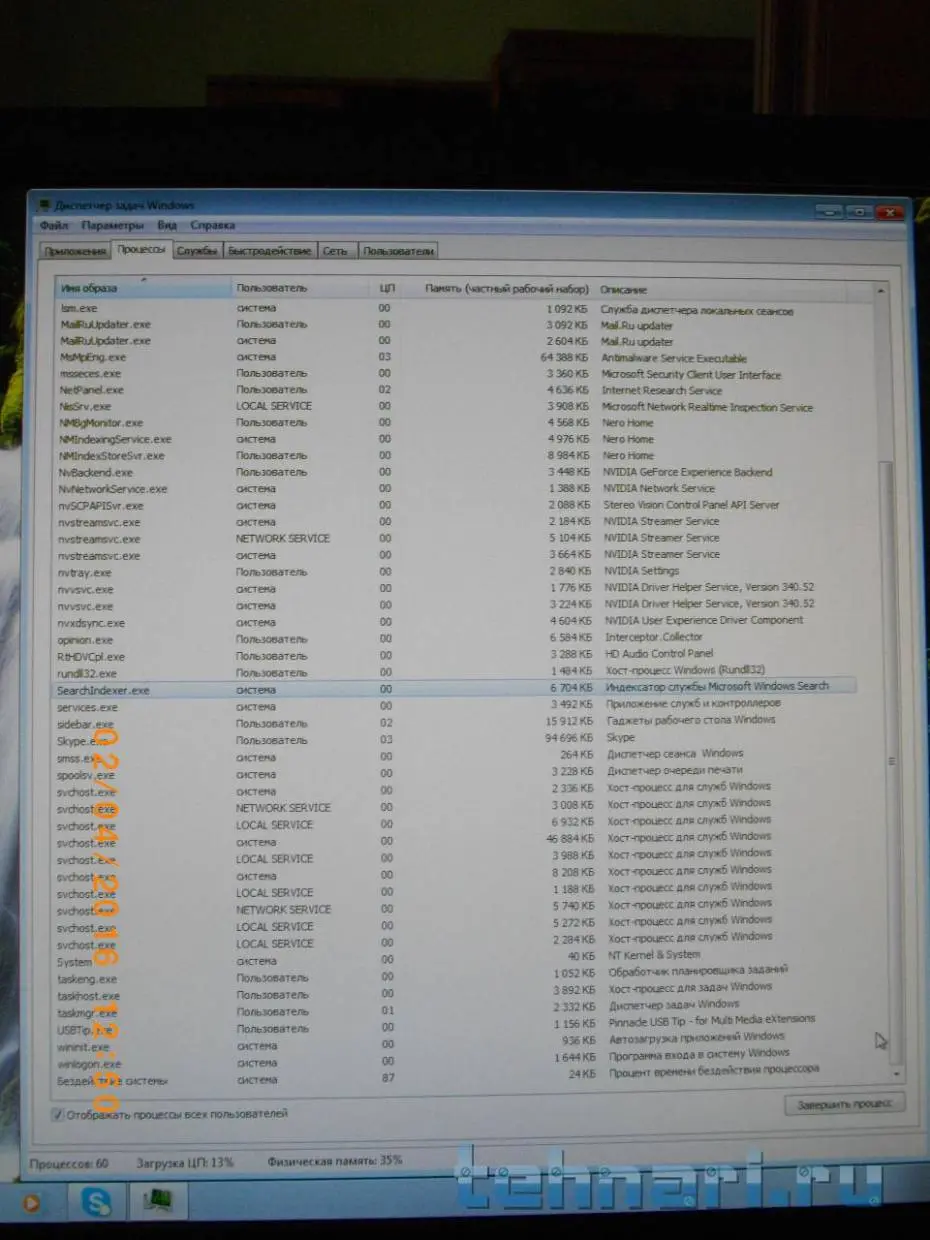Open the Параметры menu
This screenshot has height=1240, width=930.
[x=113, y=226]
